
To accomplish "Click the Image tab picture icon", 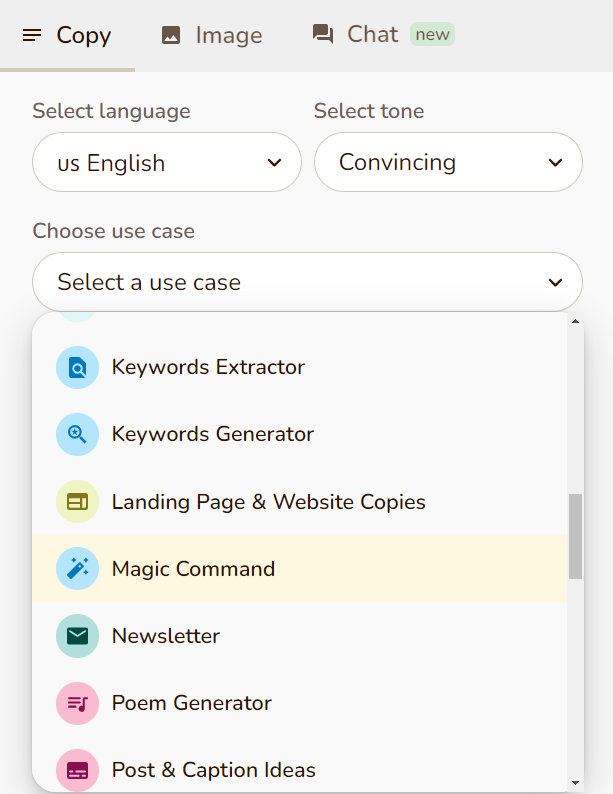I will (x=171, y=36).
